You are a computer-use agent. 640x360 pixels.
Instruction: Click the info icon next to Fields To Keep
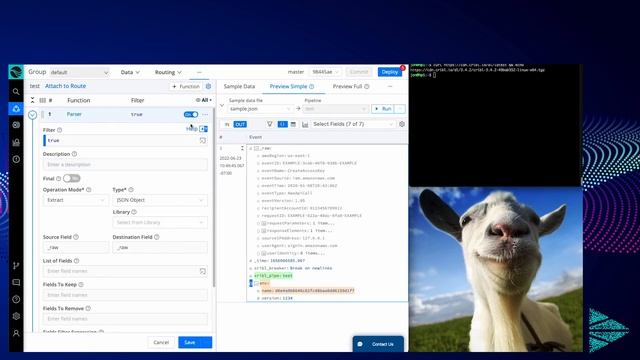(x=81, y=284)
